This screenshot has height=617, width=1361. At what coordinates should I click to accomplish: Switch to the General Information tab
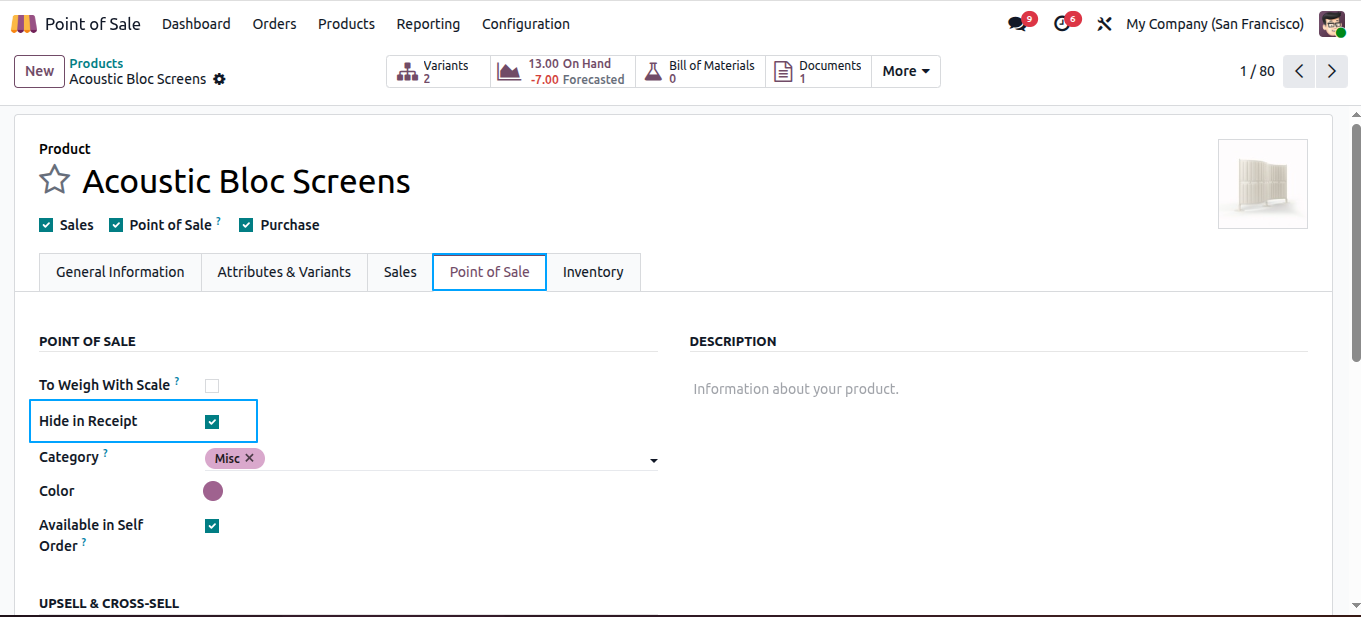click(120, 272)
